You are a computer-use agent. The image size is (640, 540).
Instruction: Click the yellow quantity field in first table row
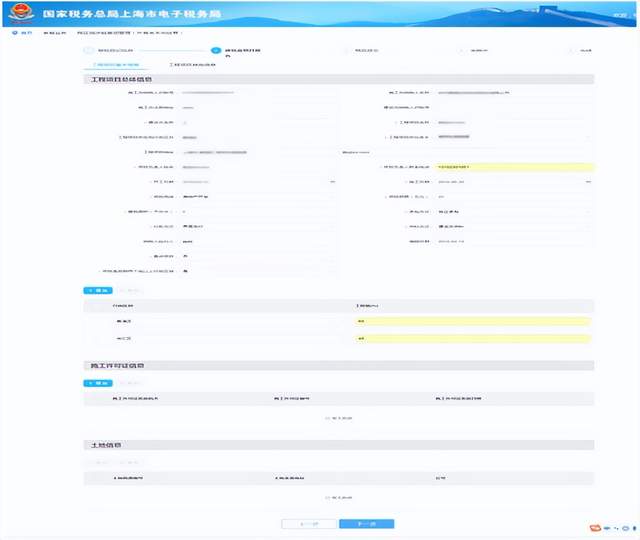pyautogui.click(x=473, y=321)
